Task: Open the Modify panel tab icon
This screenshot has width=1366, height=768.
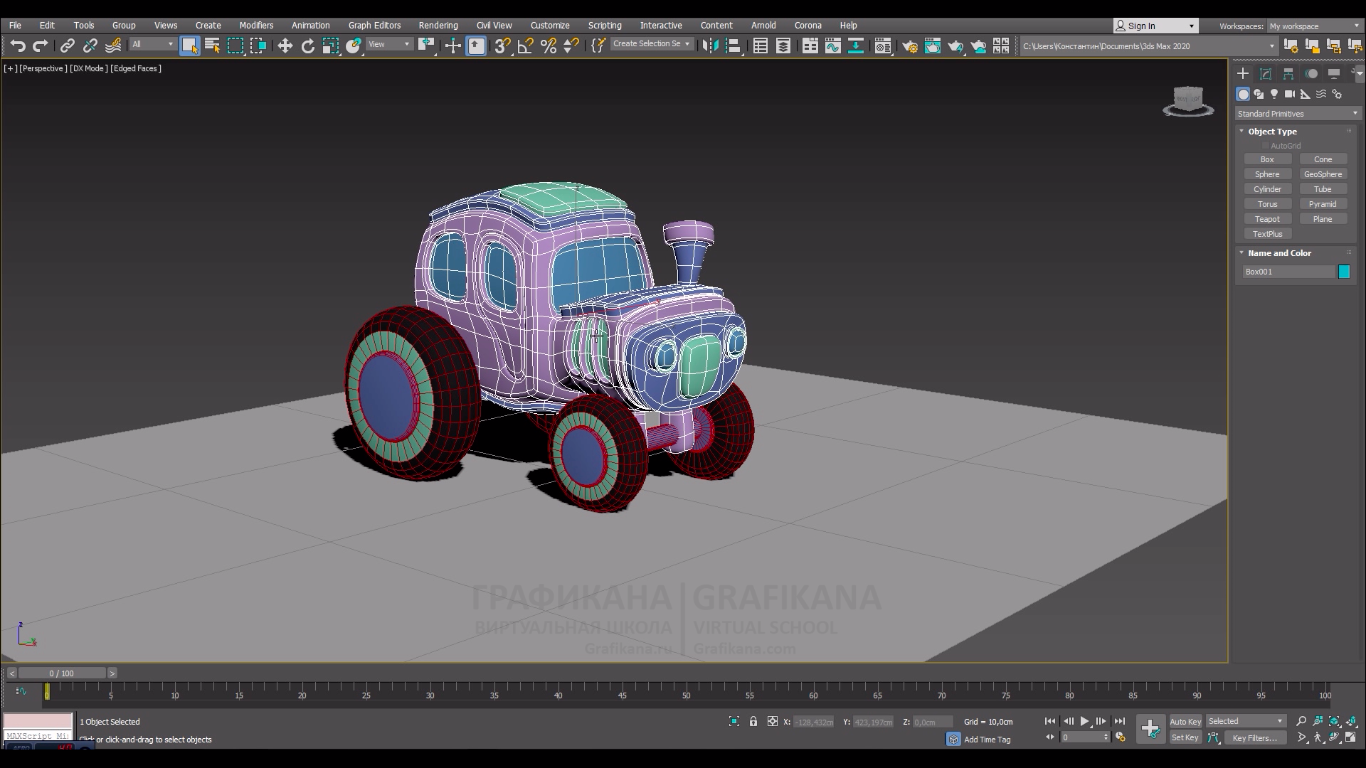Action: [x=1265, y=74]
